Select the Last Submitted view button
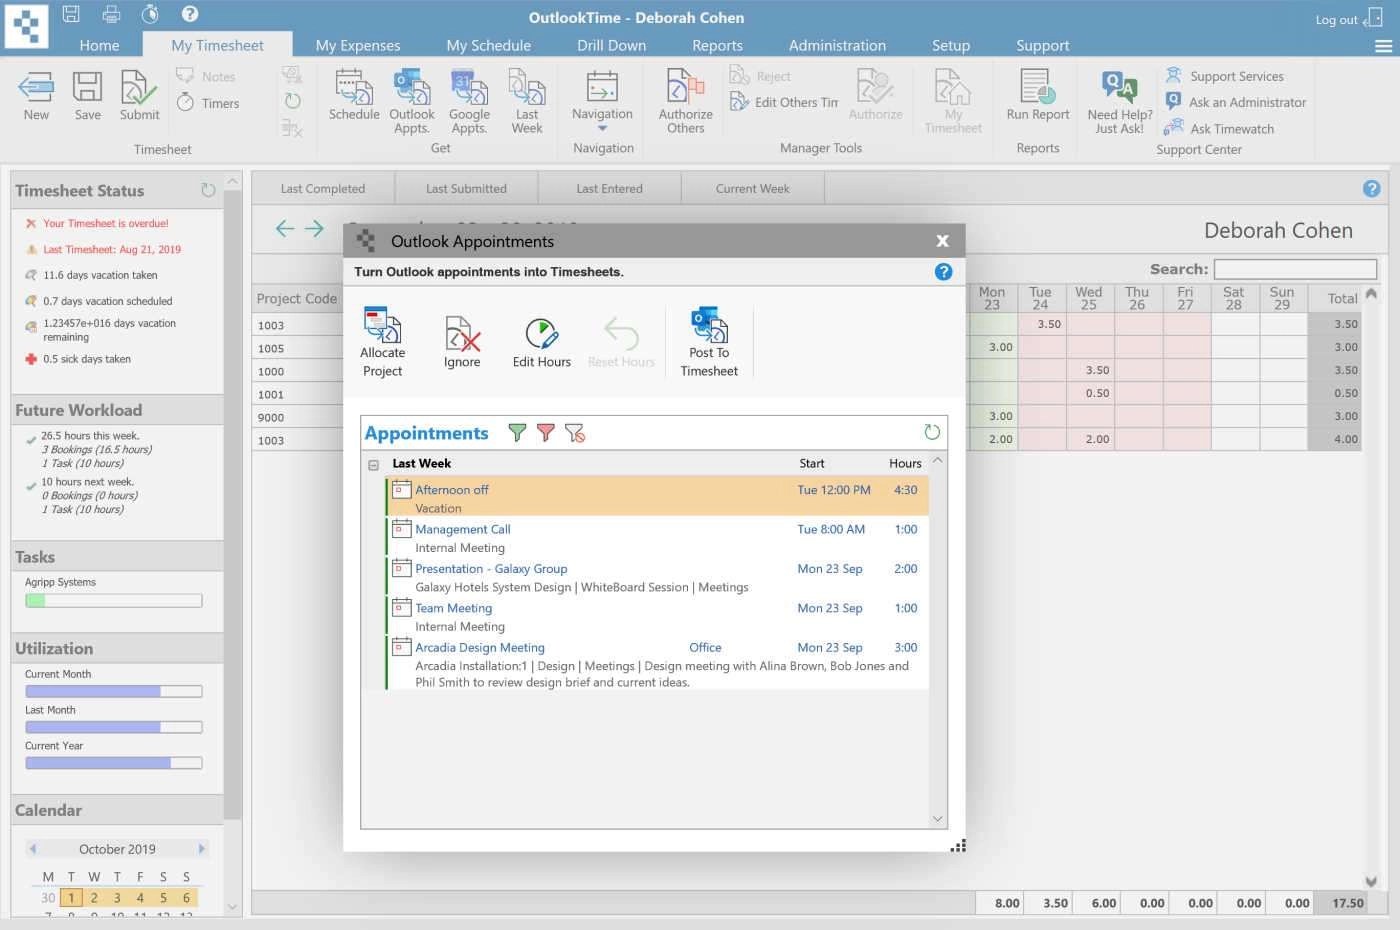1400x930 pixels. (466, 188)
